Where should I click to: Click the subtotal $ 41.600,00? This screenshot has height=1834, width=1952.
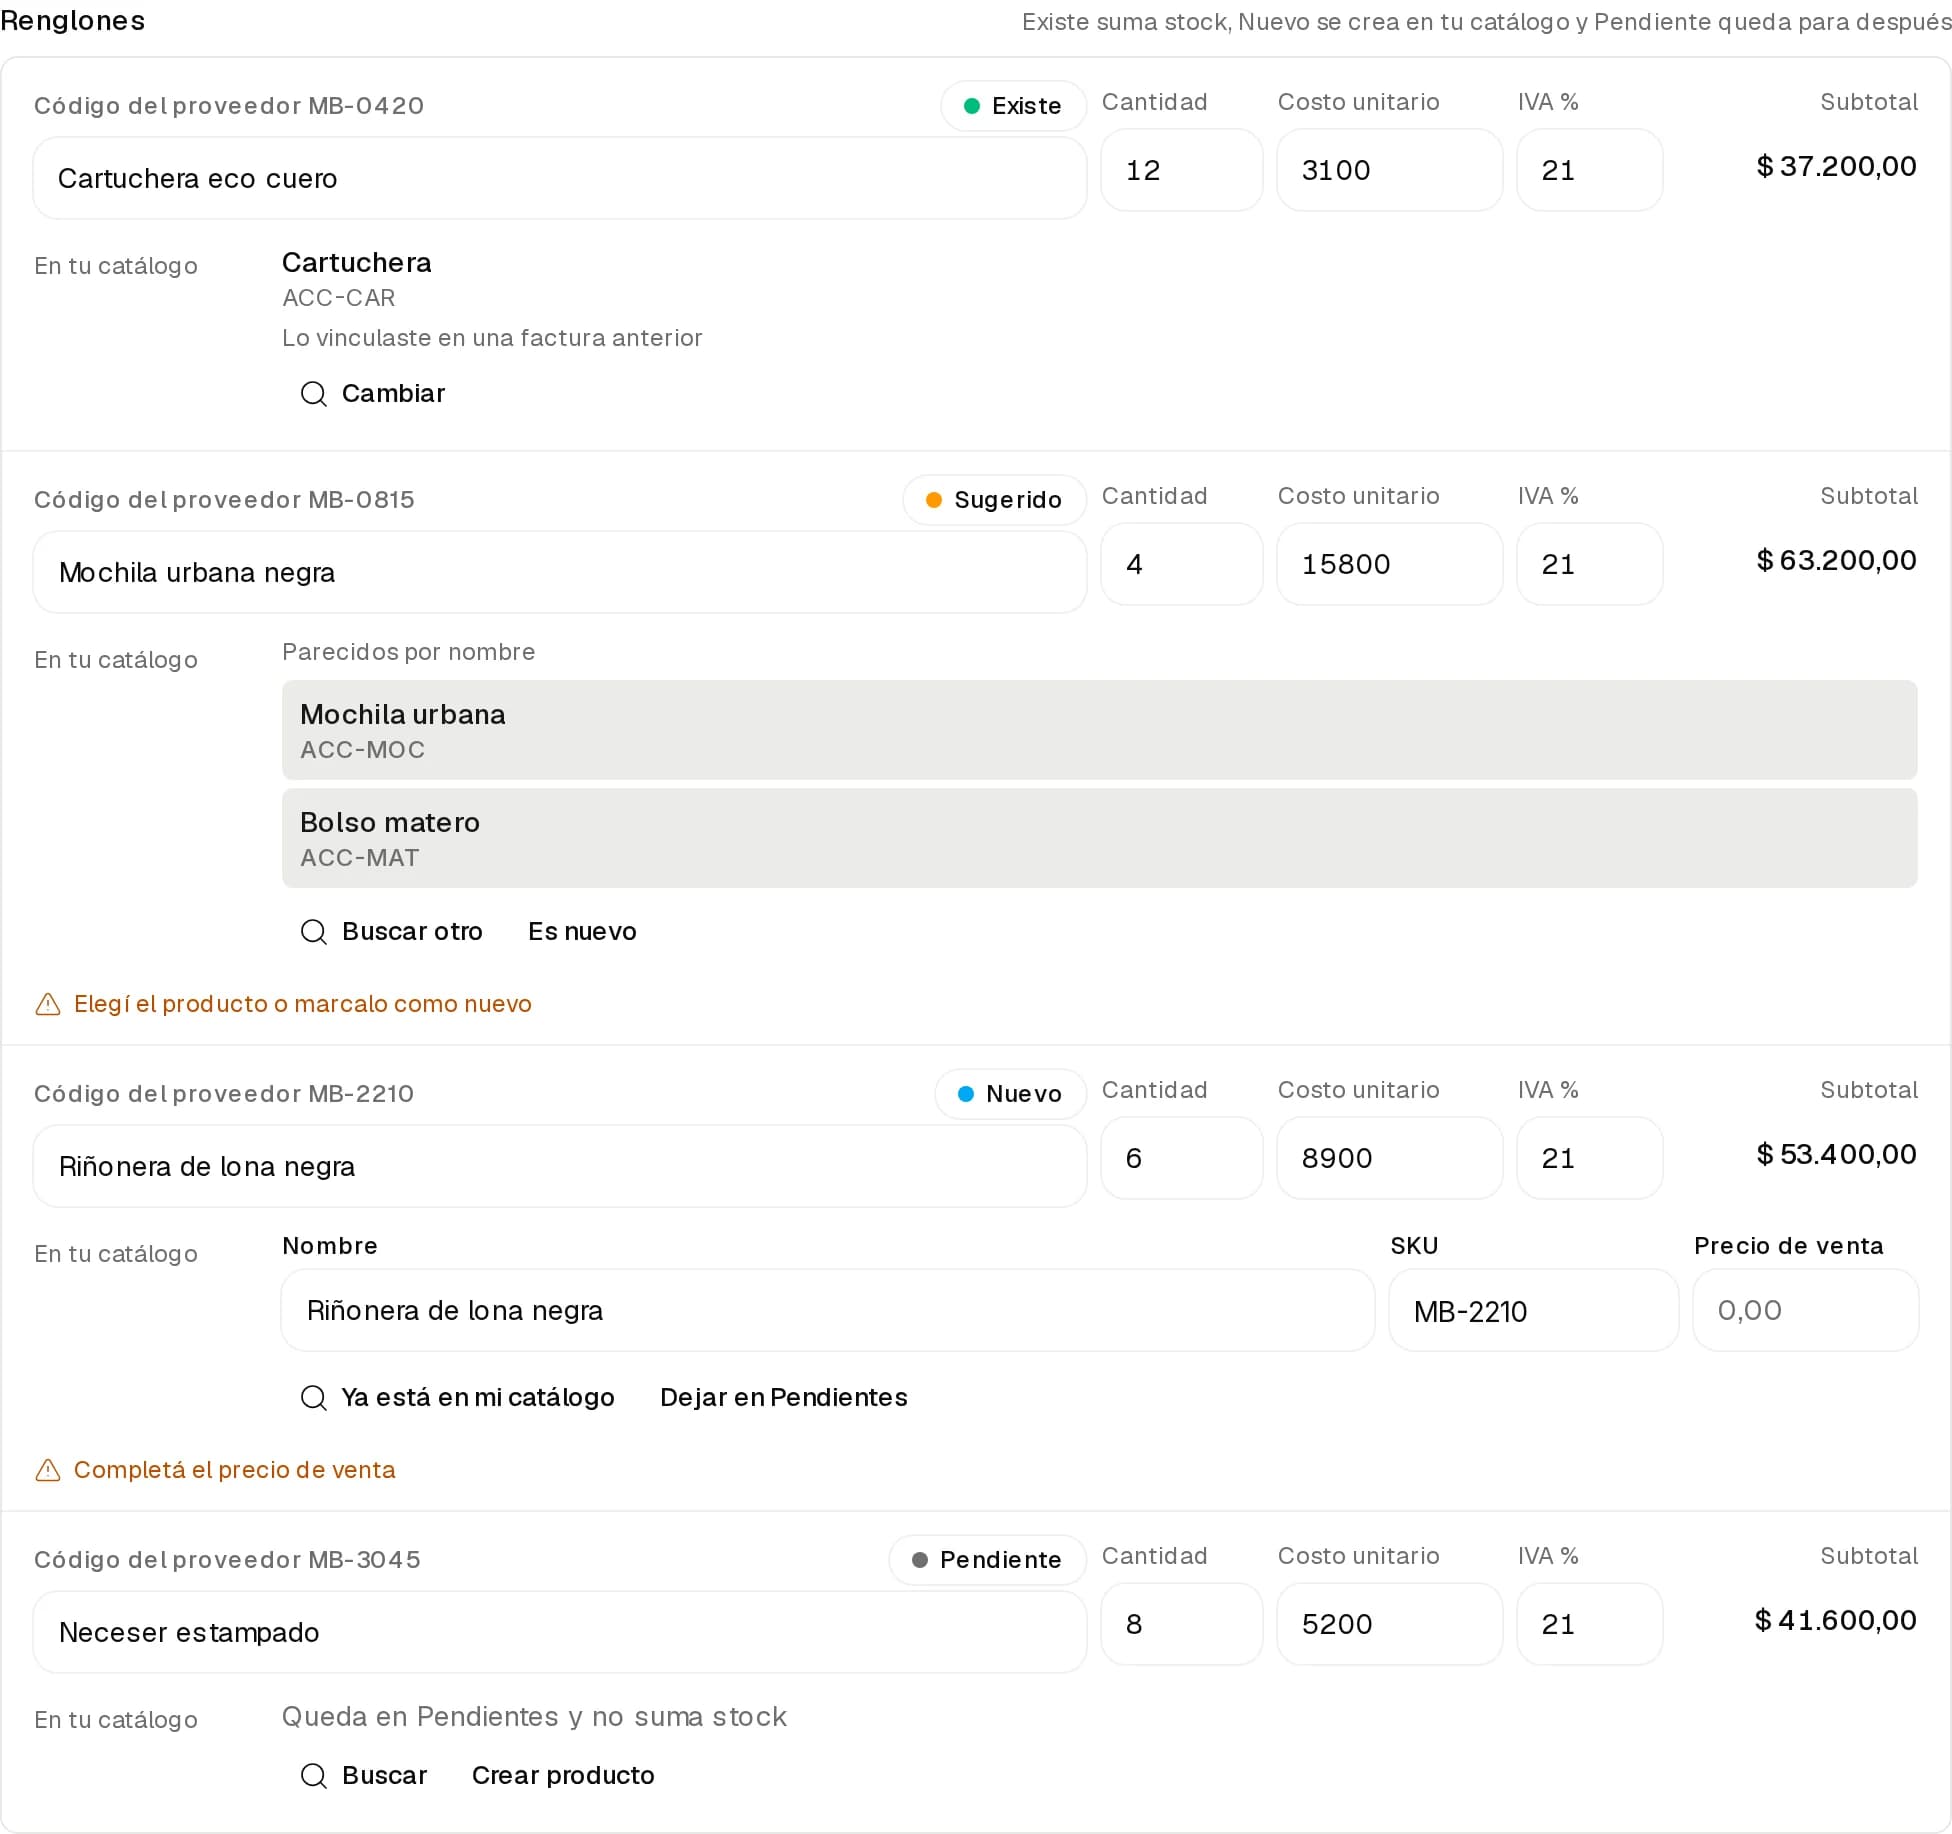[x=1836, y=1620]
